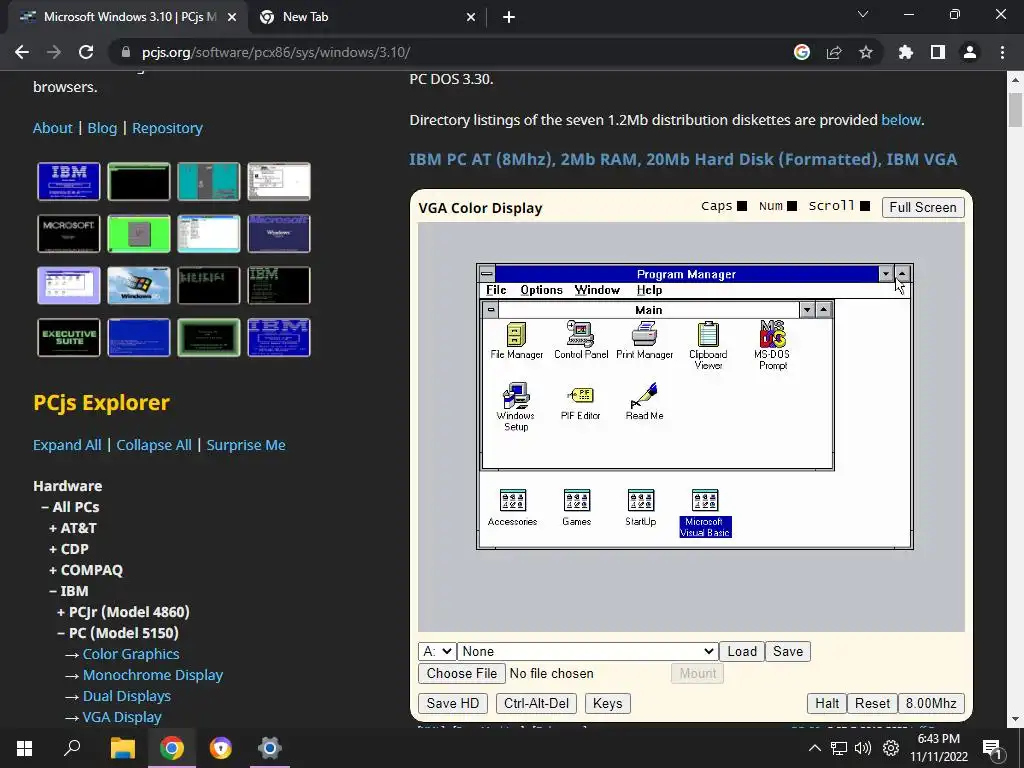Click the Chrome extensions puzzle icon
This screenshot has height=768, width=1024.
pos(905,52)
